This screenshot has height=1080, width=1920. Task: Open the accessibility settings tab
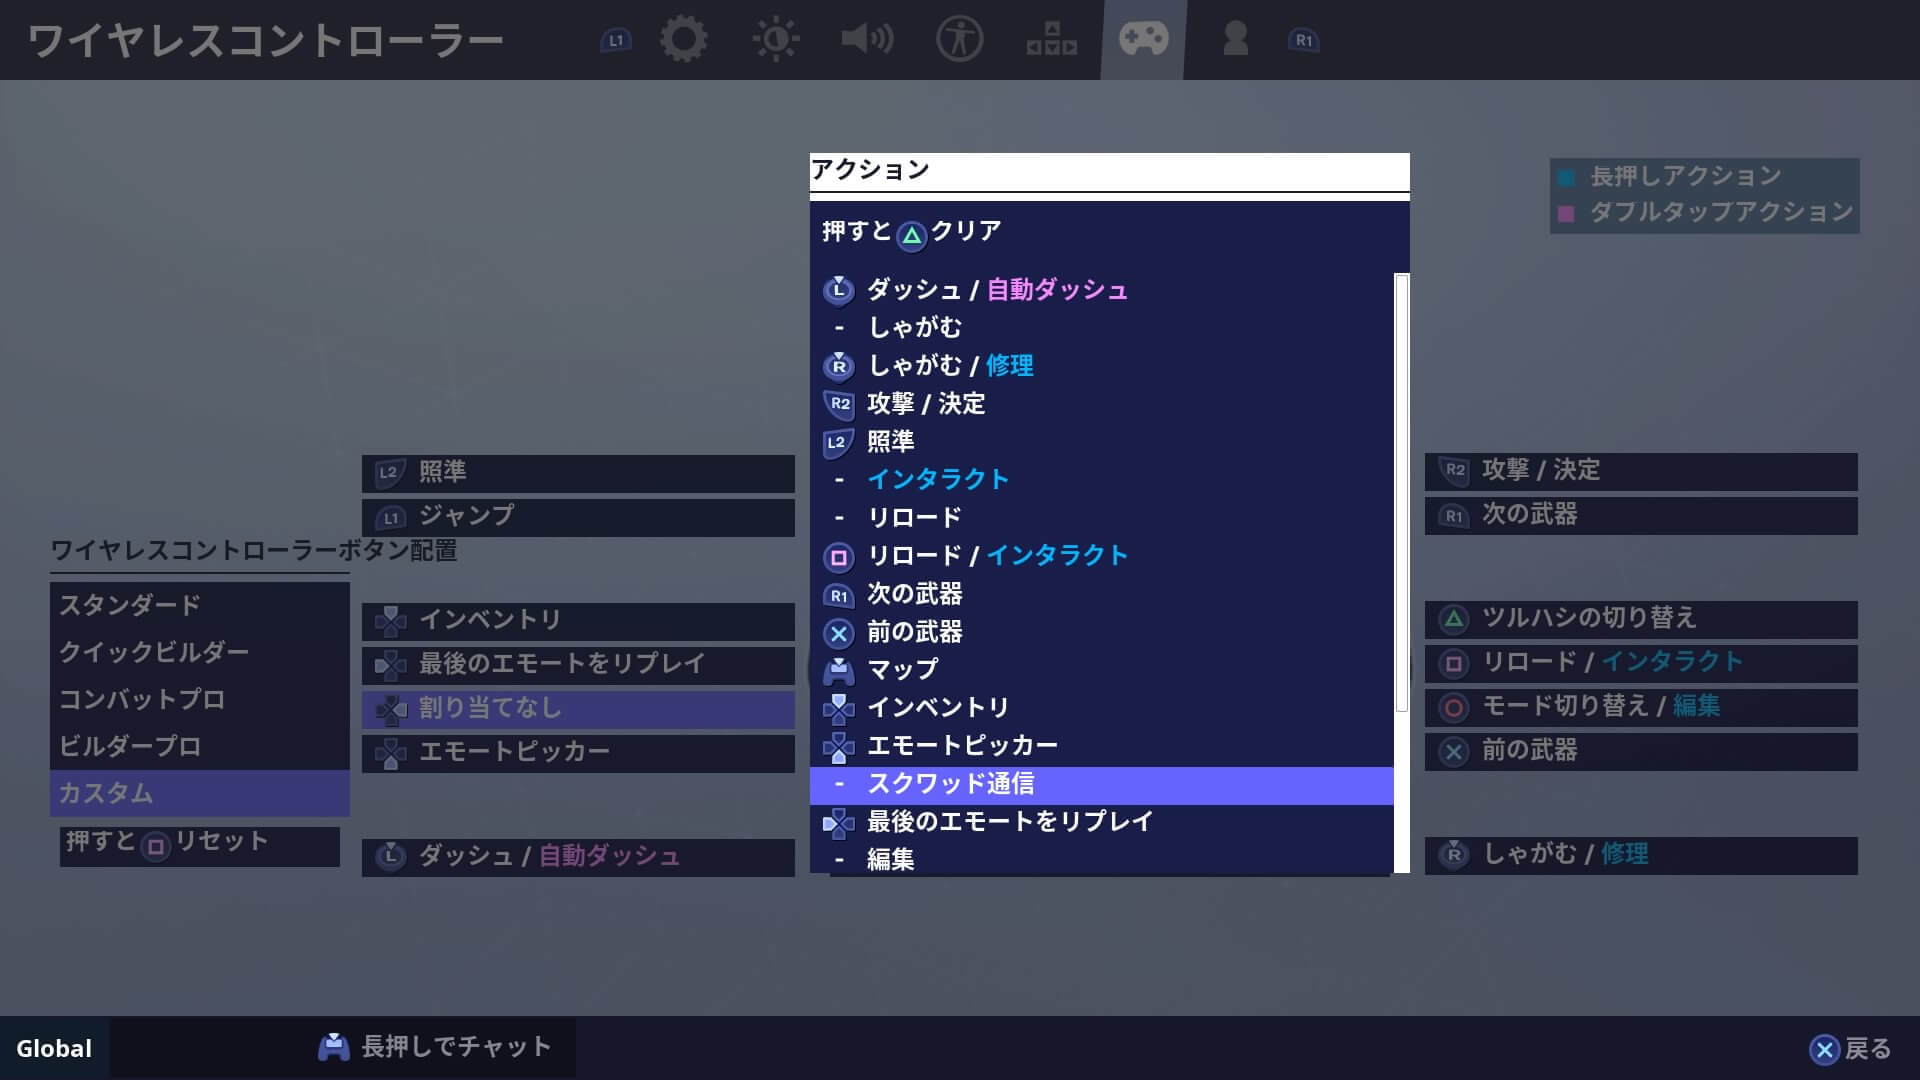point(959,40)
